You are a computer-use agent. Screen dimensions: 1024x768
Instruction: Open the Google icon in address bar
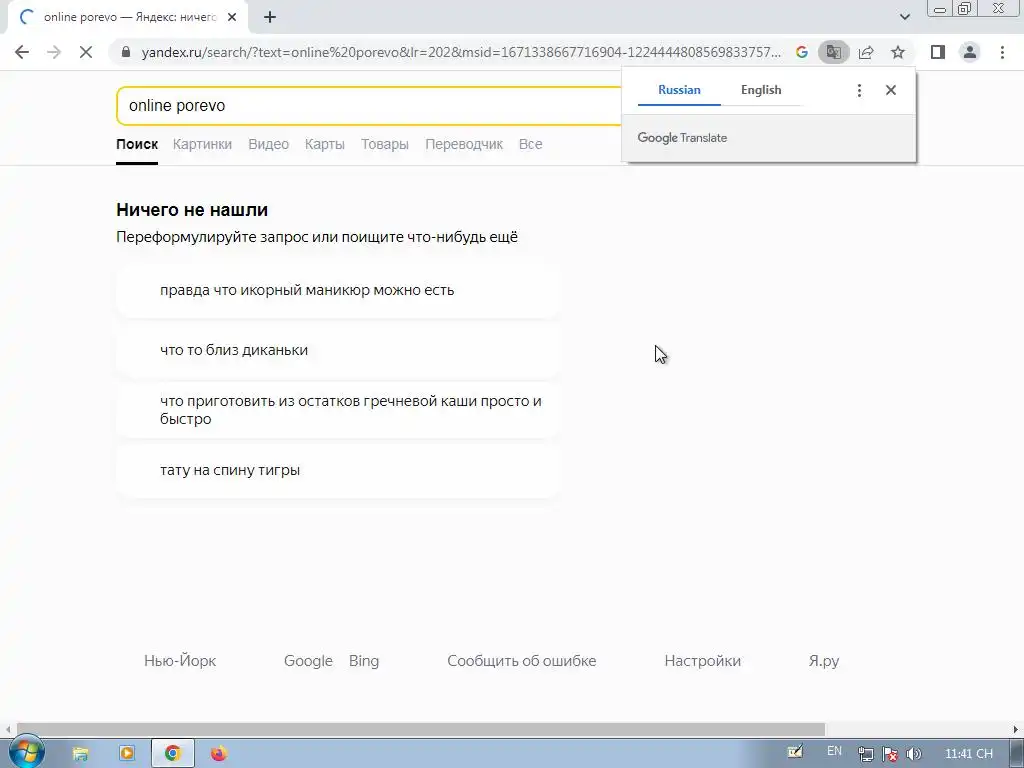(x=802, y=52)
